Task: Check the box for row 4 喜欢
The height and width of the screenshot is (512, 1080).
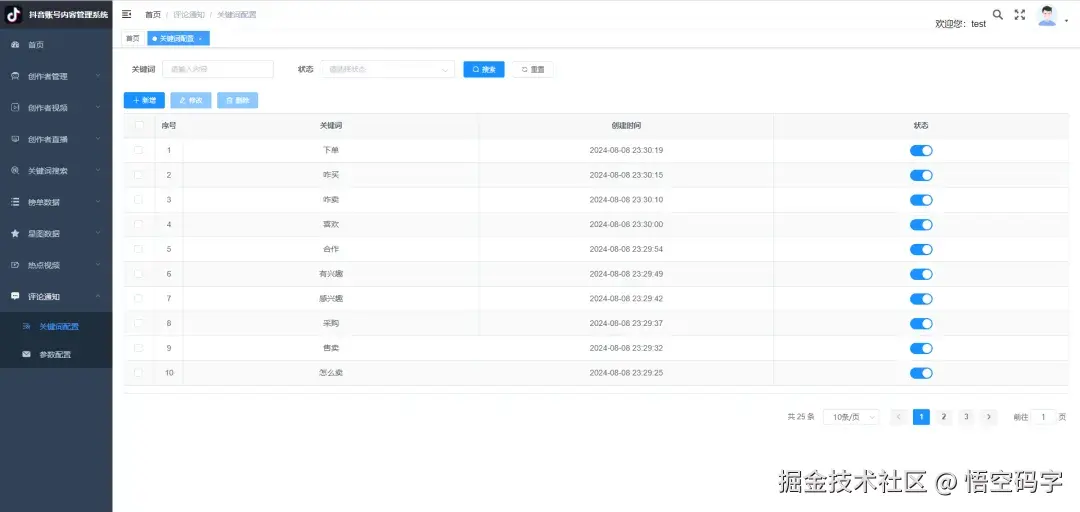Action: tap(138, 225)
